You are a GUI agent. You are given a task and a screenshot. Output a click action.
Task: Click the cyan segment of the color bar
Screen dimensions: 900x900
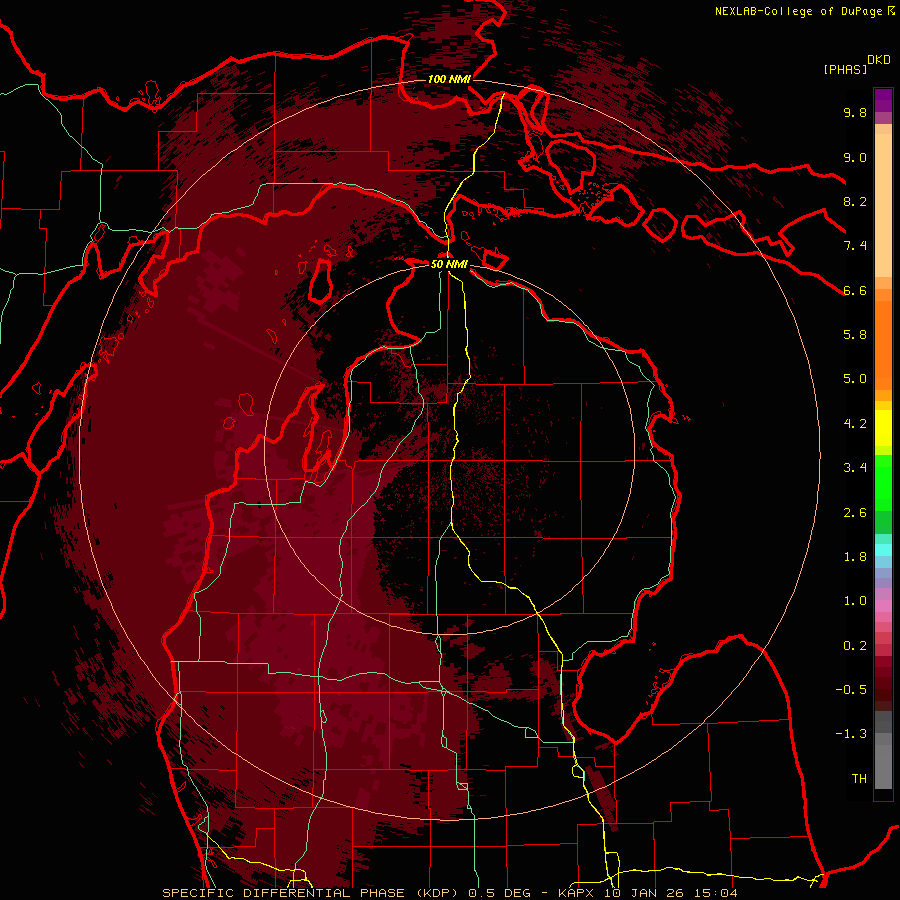883,549
